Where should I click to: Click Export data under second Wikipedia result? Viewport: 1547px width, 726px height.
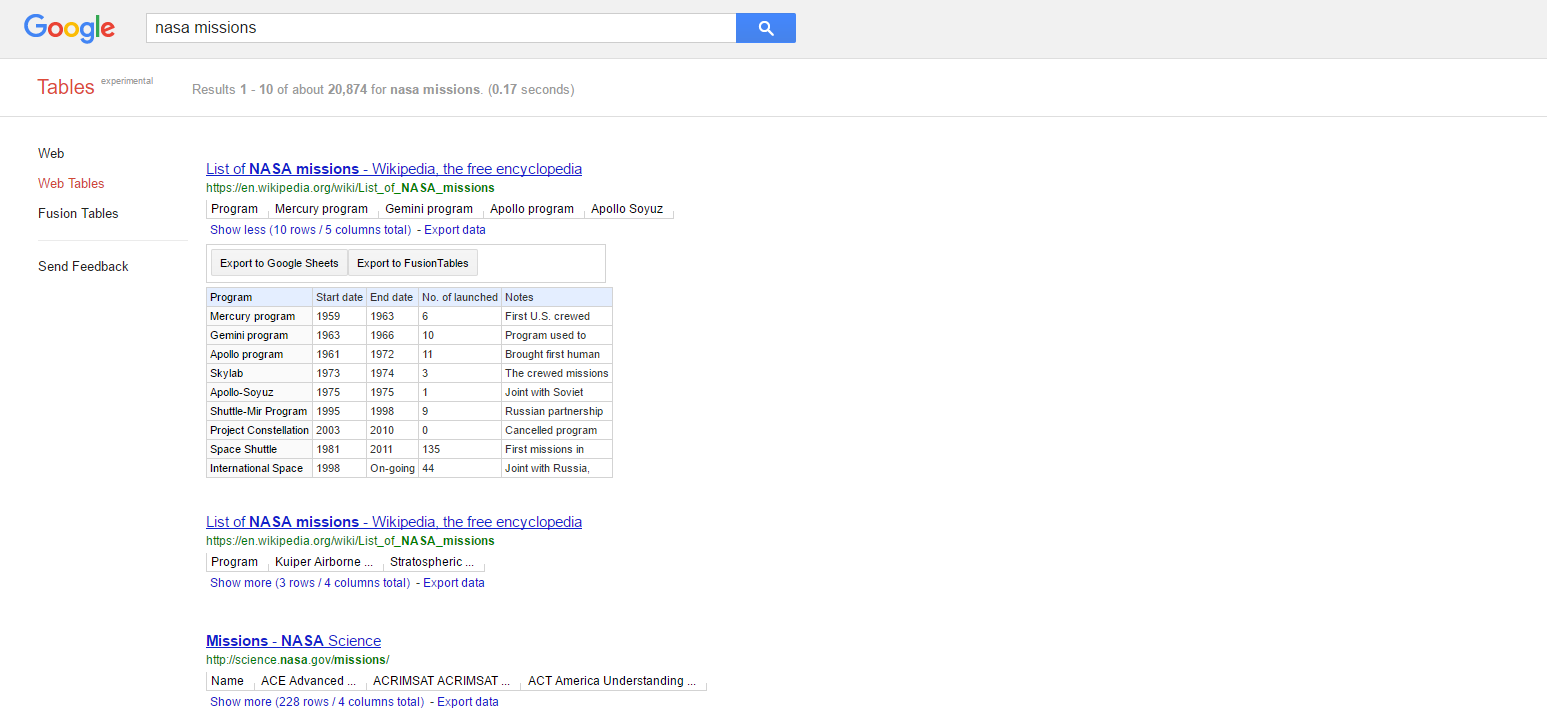click(453, 583)
